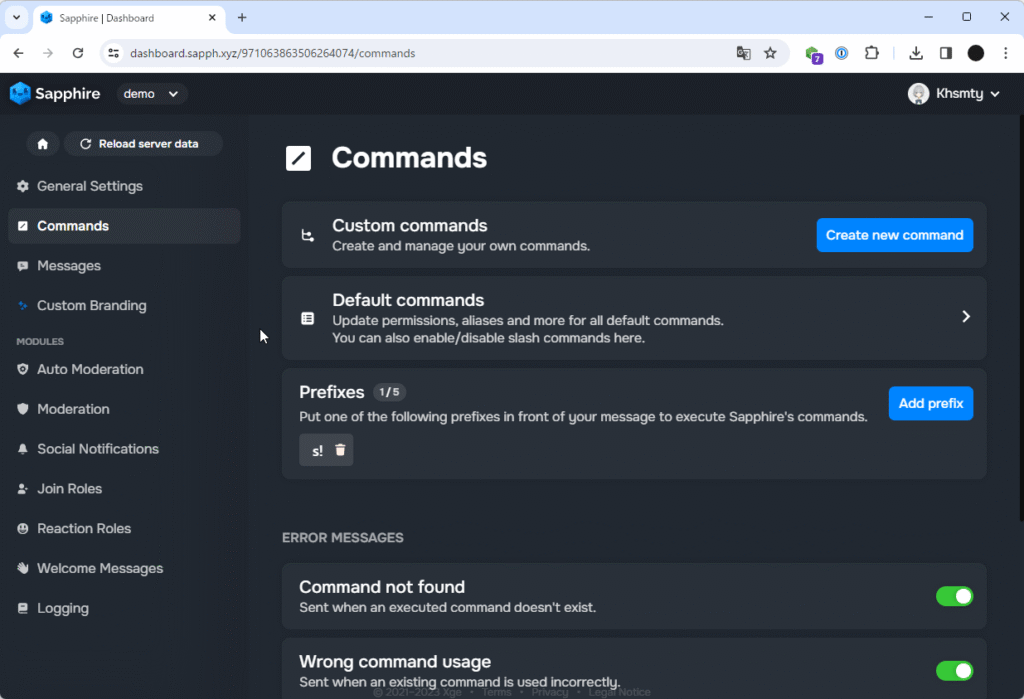
Task: Click the browser profile circle icon
Action: [976, 53]
